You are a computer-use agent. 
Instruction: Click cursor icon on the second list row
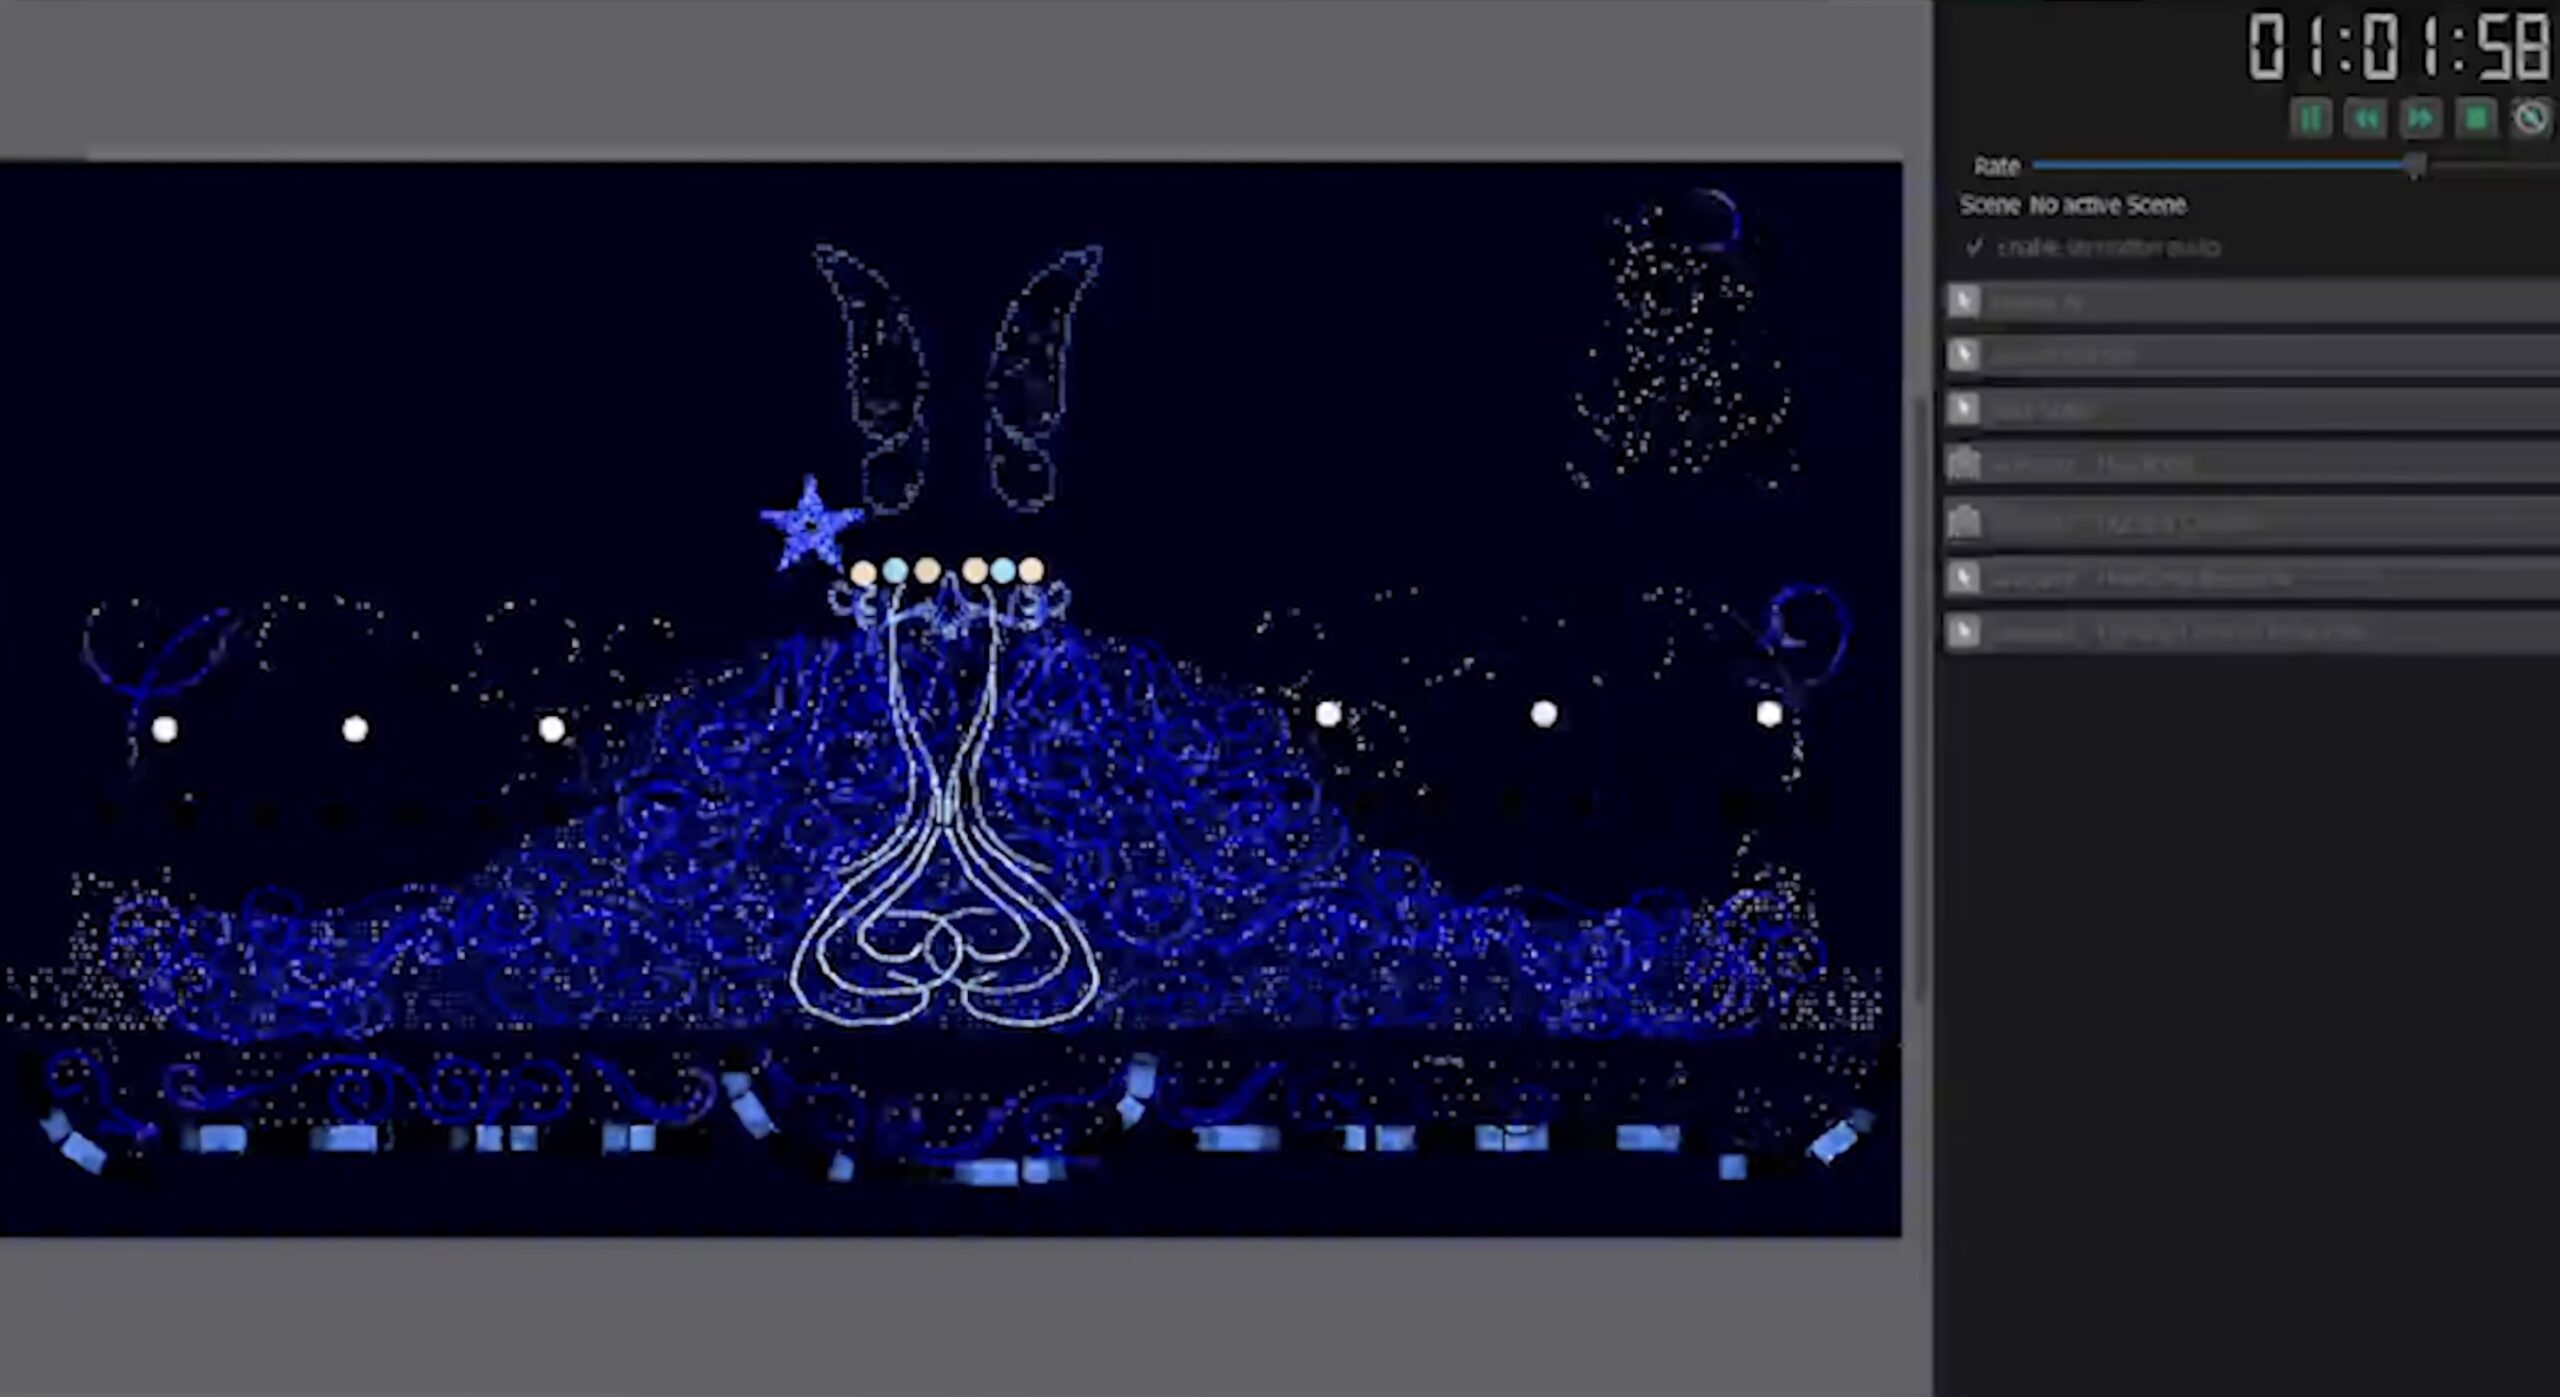[1964, 355]
